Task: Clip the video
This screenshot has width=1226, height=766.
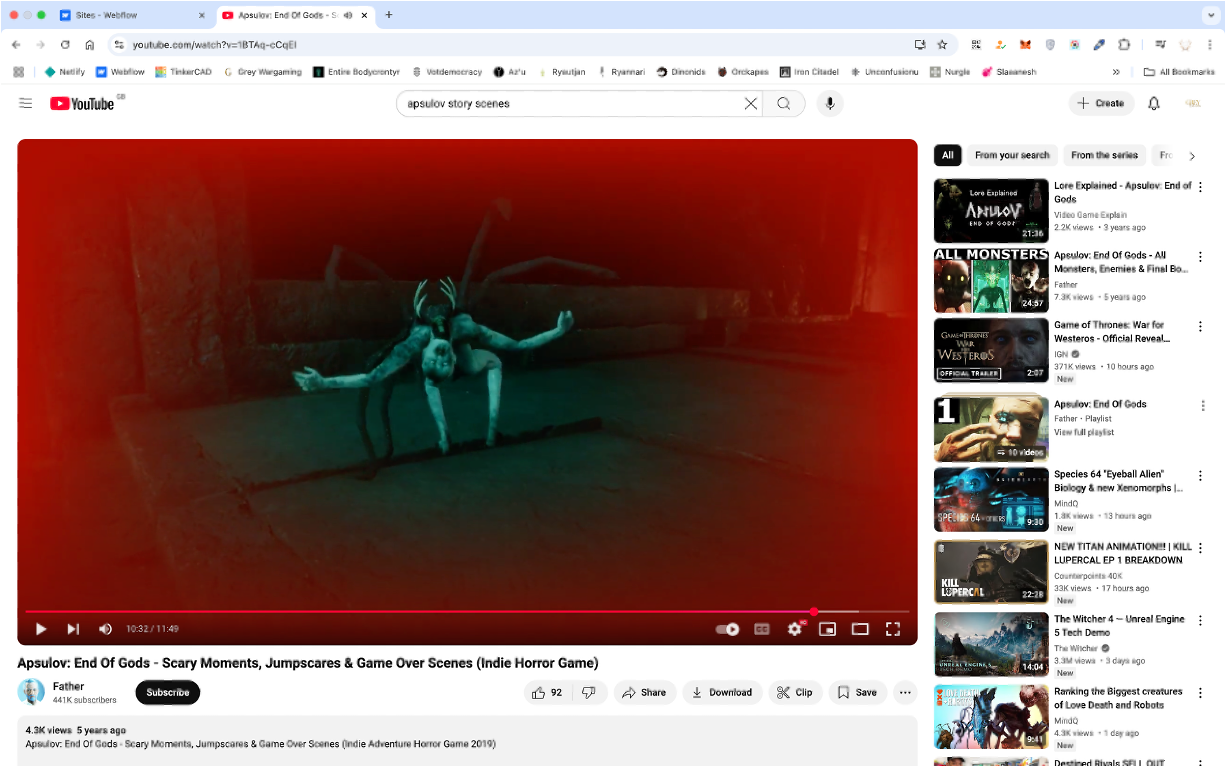Action: pos(795,692)
